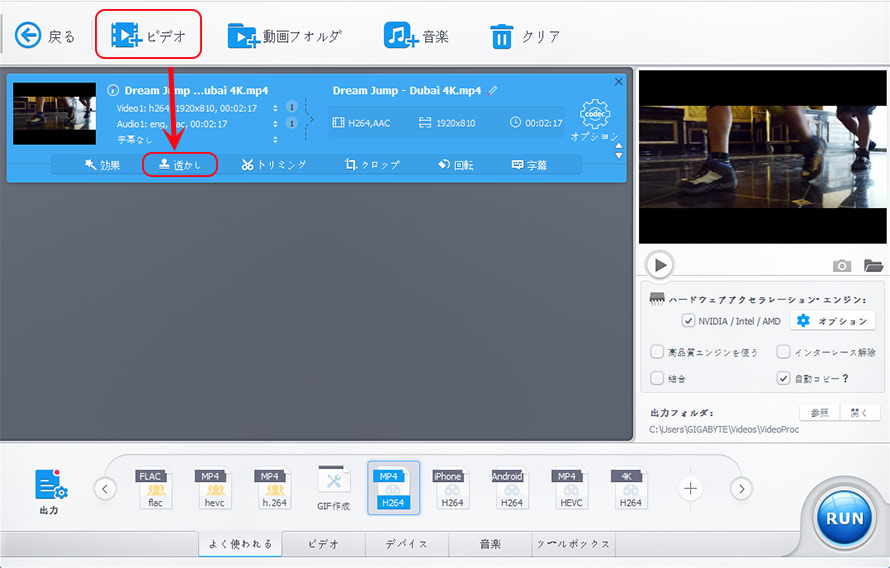Go back with the 戻る button

(x=45, y=36)
